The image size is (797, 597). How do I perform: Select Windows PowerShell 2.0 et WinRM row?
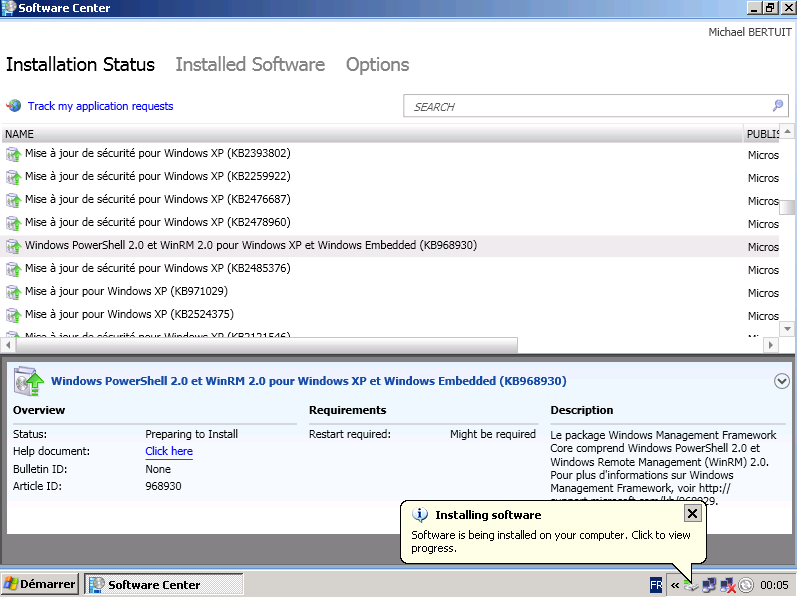390,246
